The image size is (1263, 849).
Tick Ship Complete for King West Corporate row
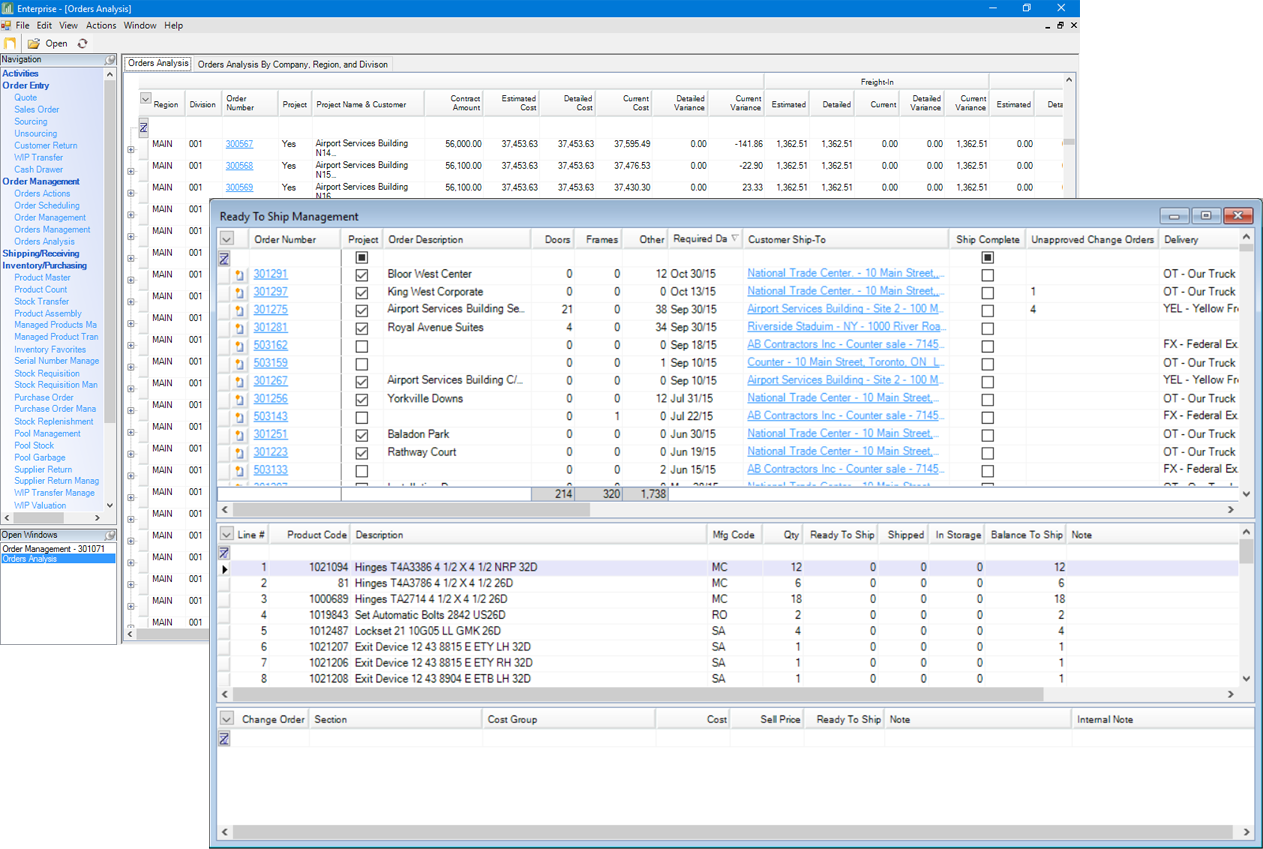[x=987, y=293]
